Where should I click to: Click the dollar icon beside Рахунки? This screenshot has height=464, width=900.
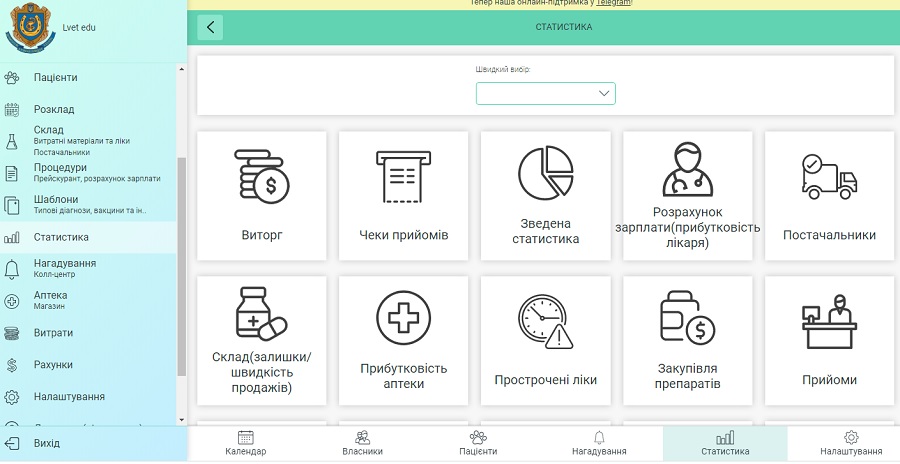point(11,365)
